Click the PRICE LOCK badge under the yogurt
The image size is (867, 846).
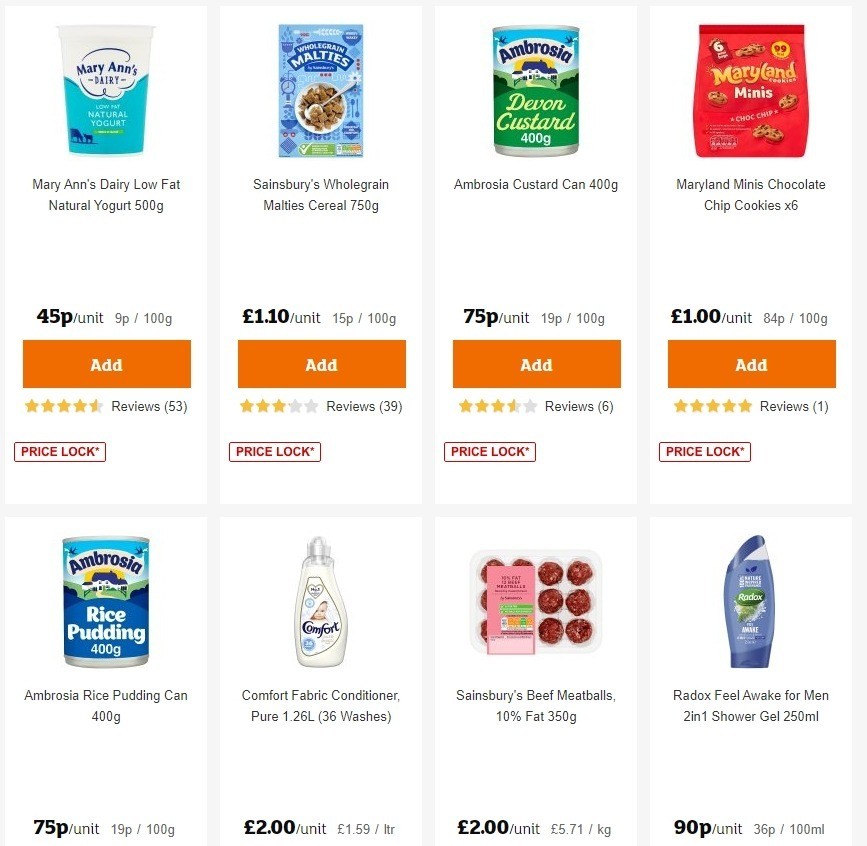(59, 451)
